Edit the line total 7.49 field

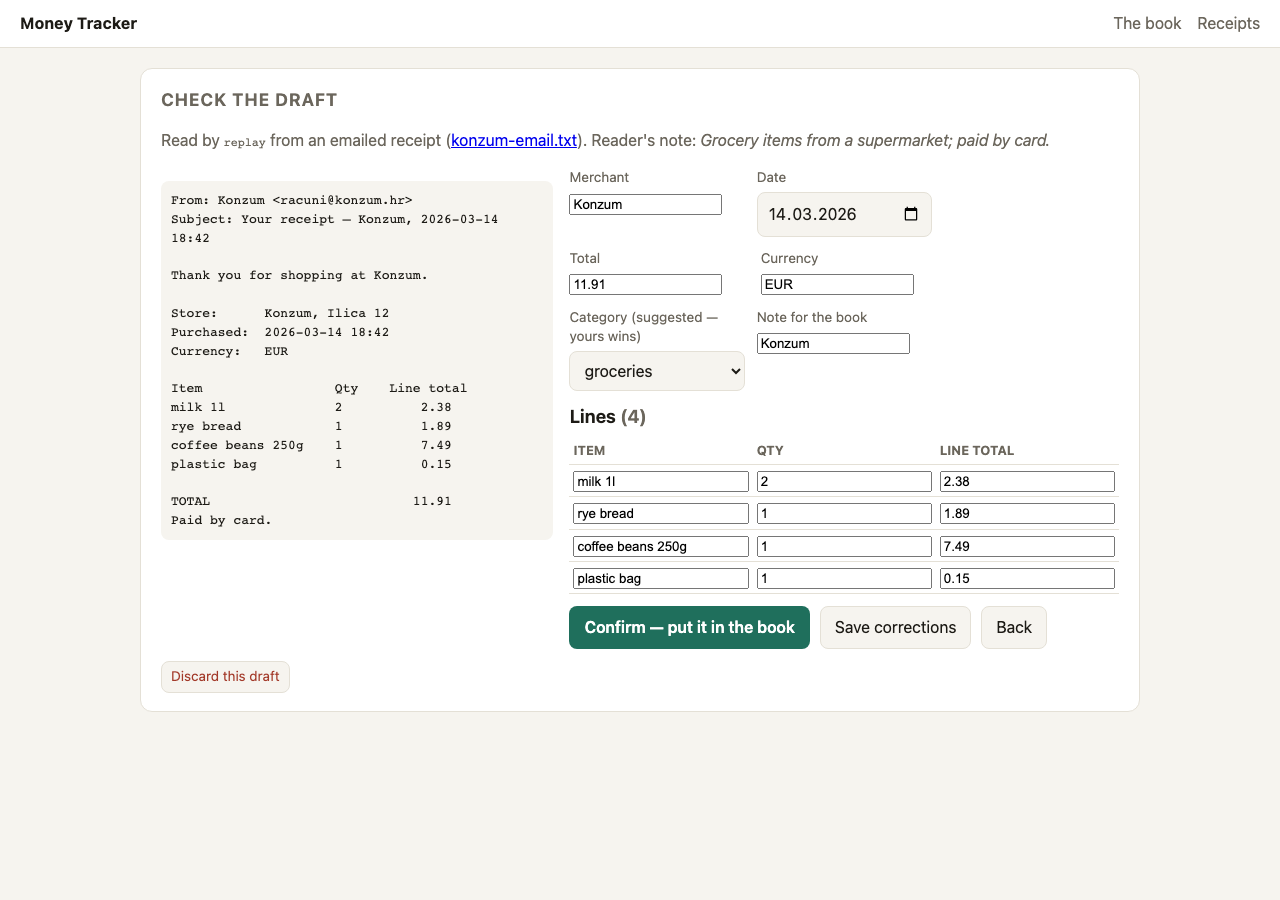pos(1027,546)
